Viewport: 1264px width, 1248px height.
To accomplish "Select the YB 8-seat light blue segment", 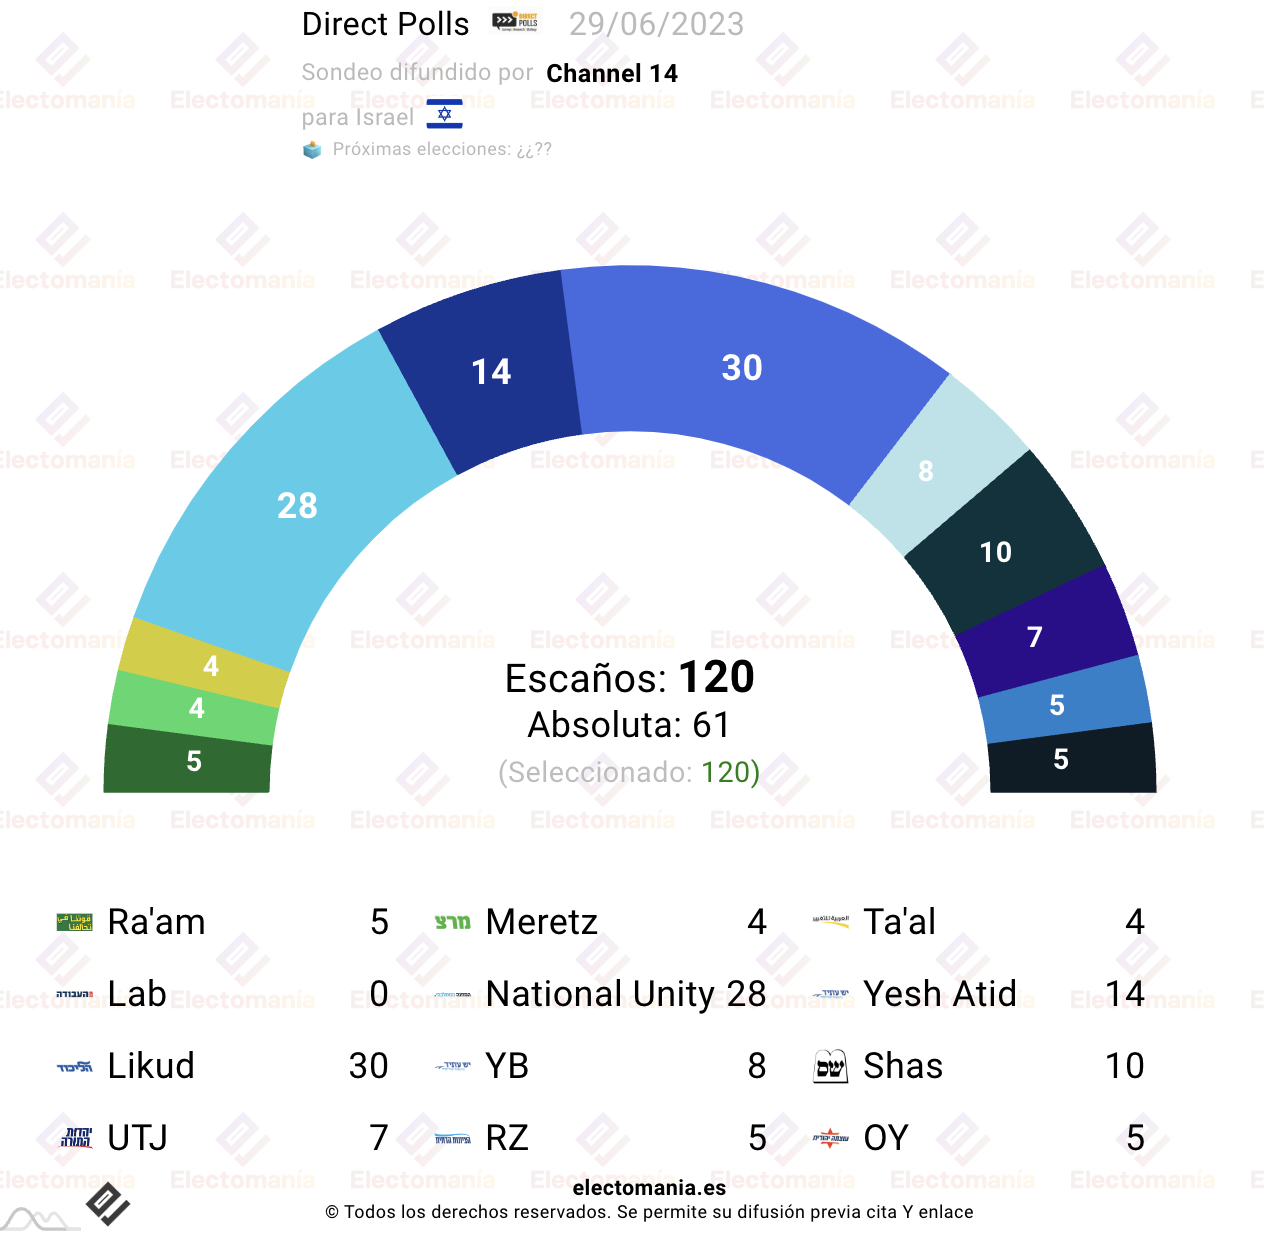I will [926, 470].
